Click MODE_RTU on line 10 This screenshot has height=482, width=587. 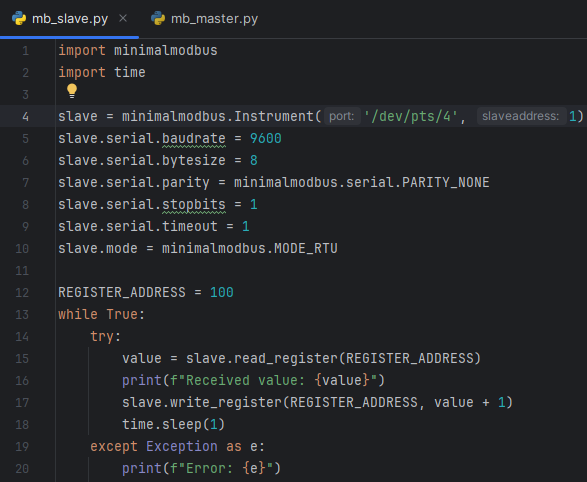tap(306, 248)
